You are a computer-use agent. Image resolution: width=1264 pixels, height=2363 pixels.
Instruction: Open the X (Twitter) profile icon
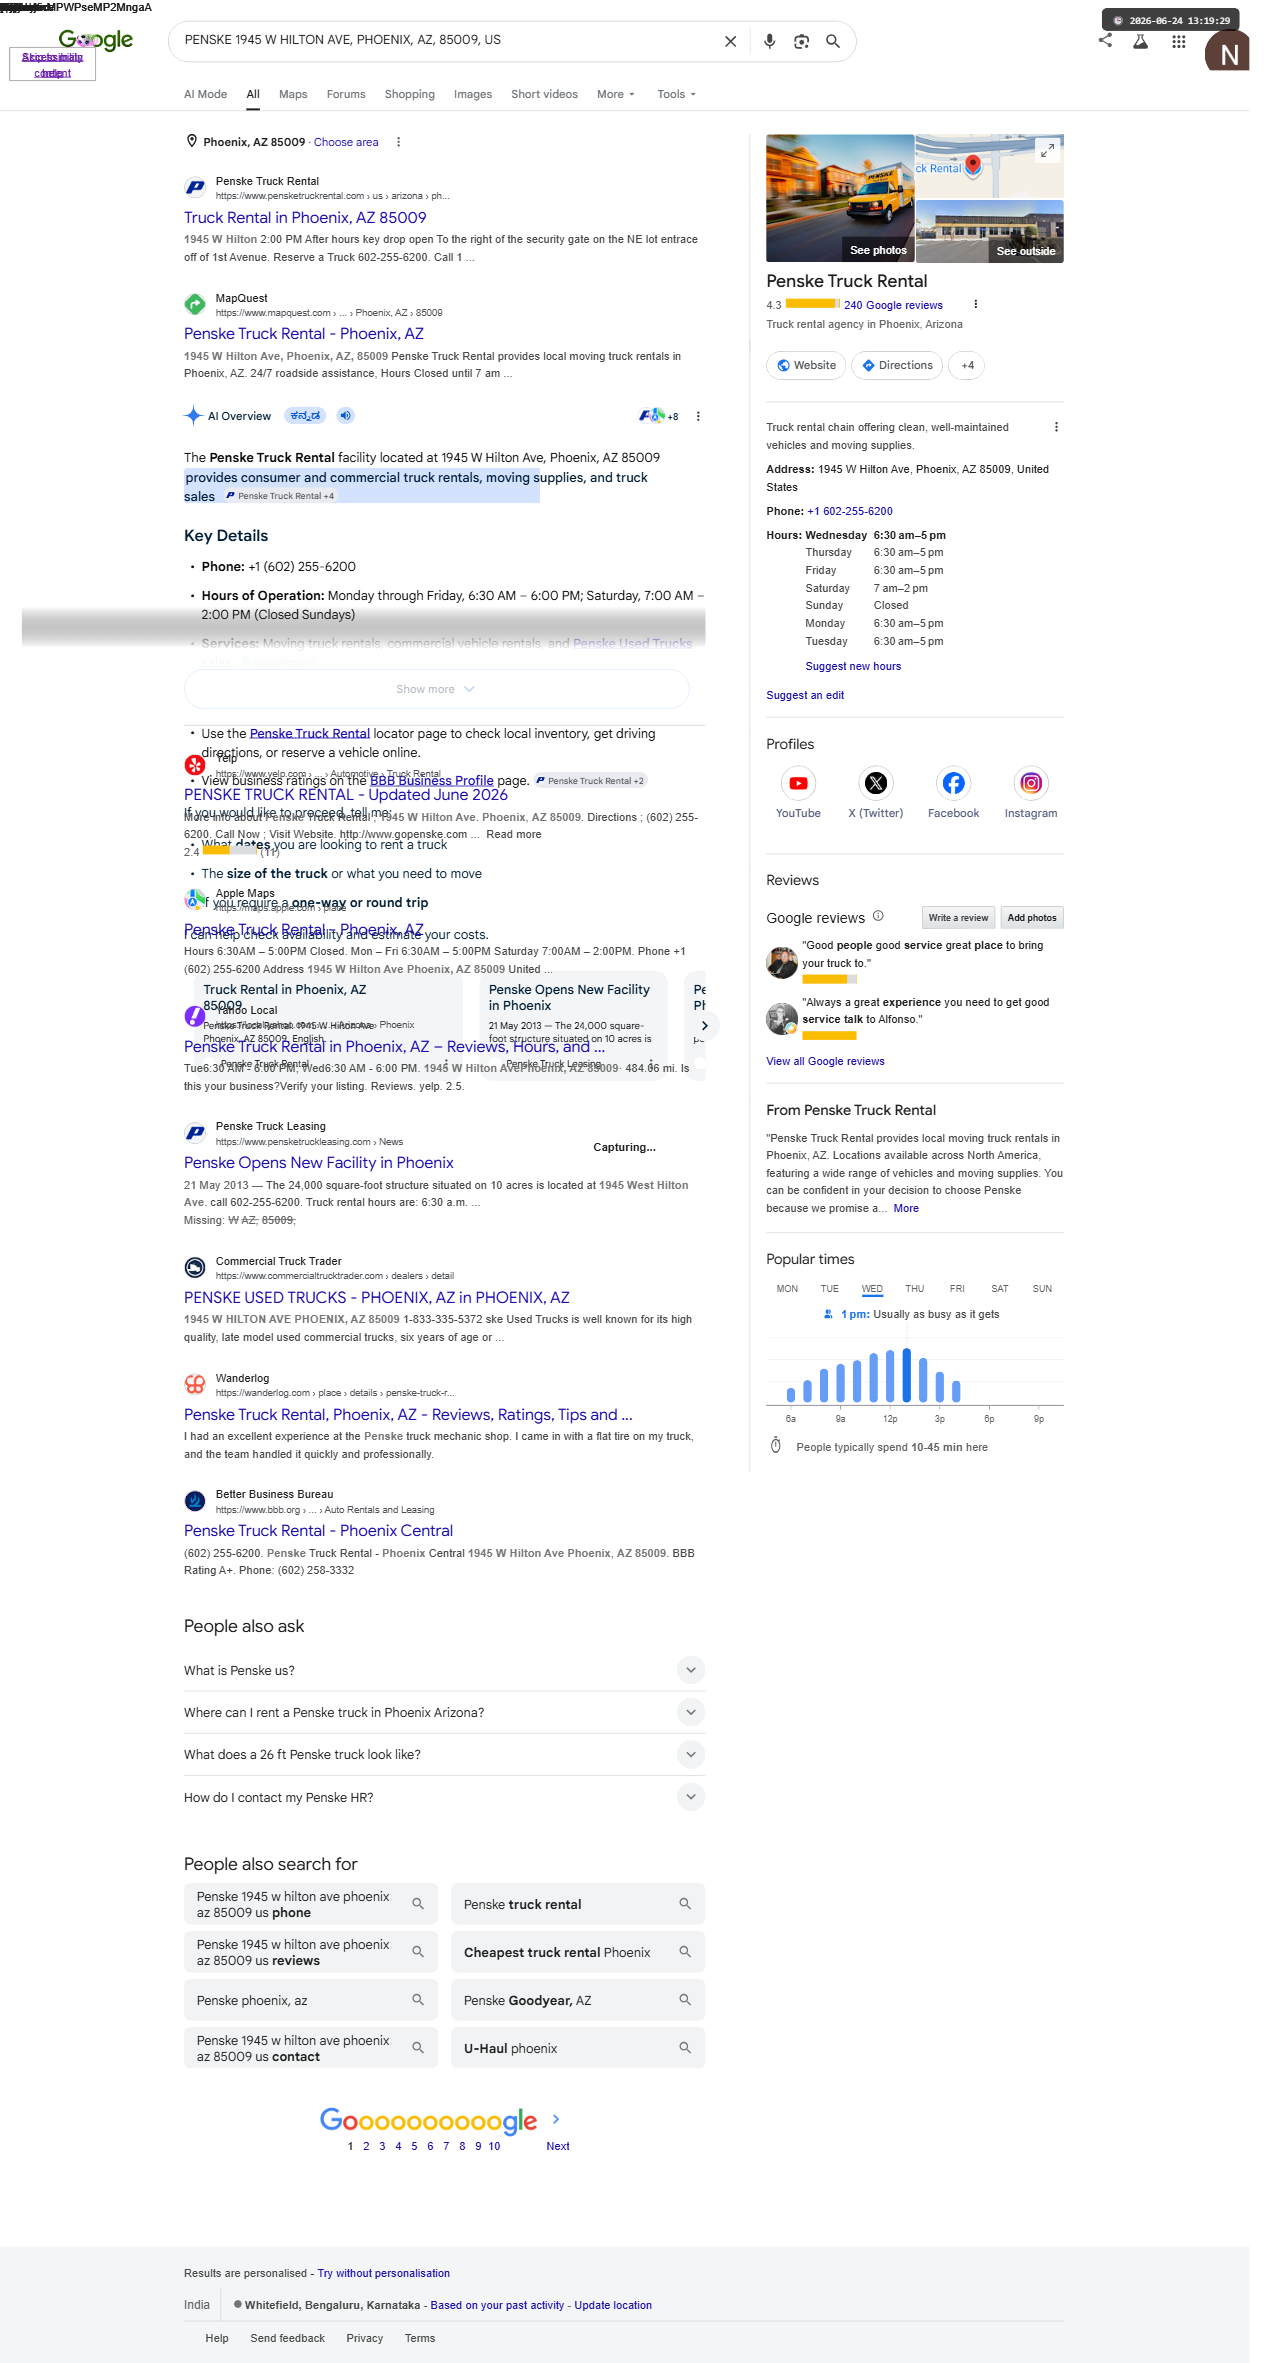pyautogui.click(x=876, y=783)
